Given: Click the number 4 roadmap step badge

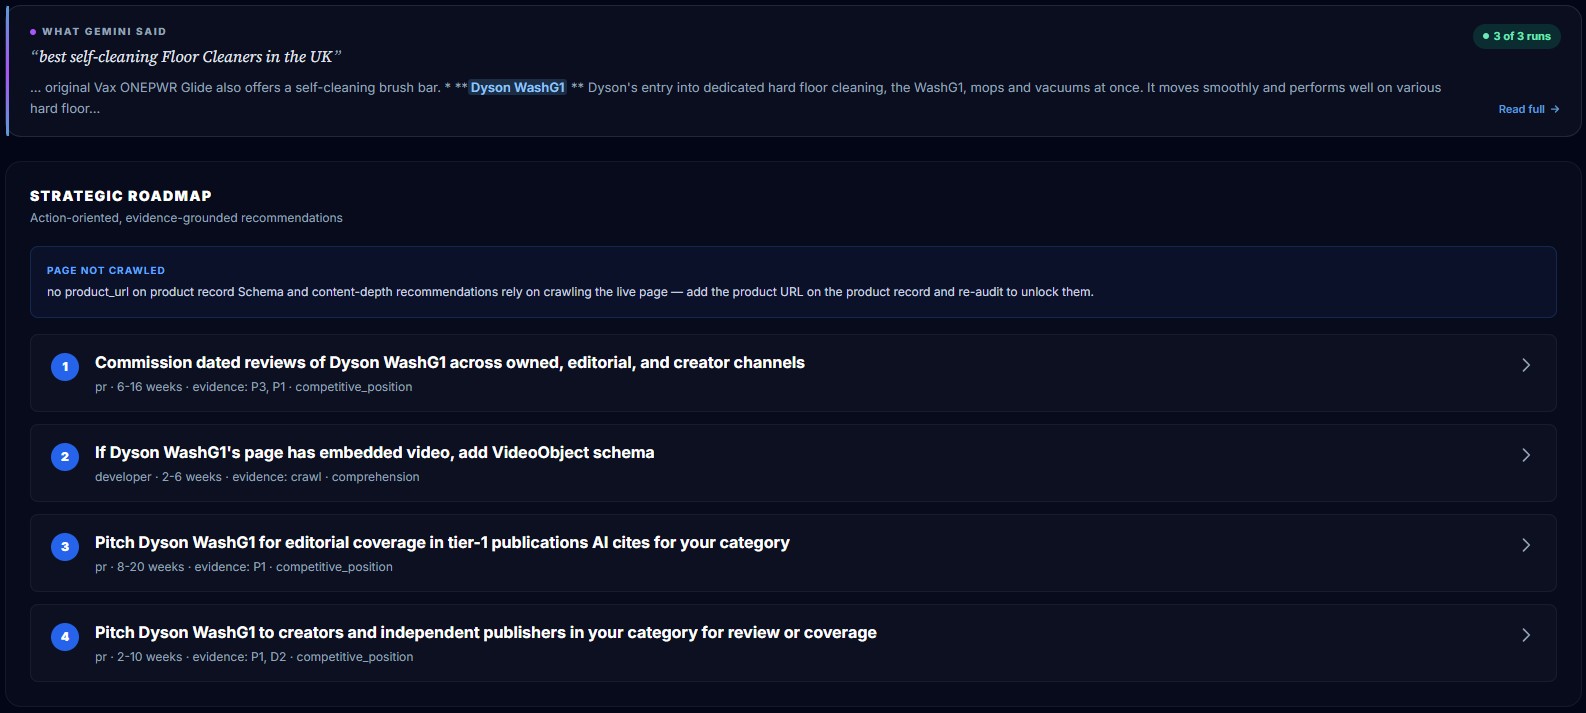Looking at the screenshot, I should tap(65, 637).
